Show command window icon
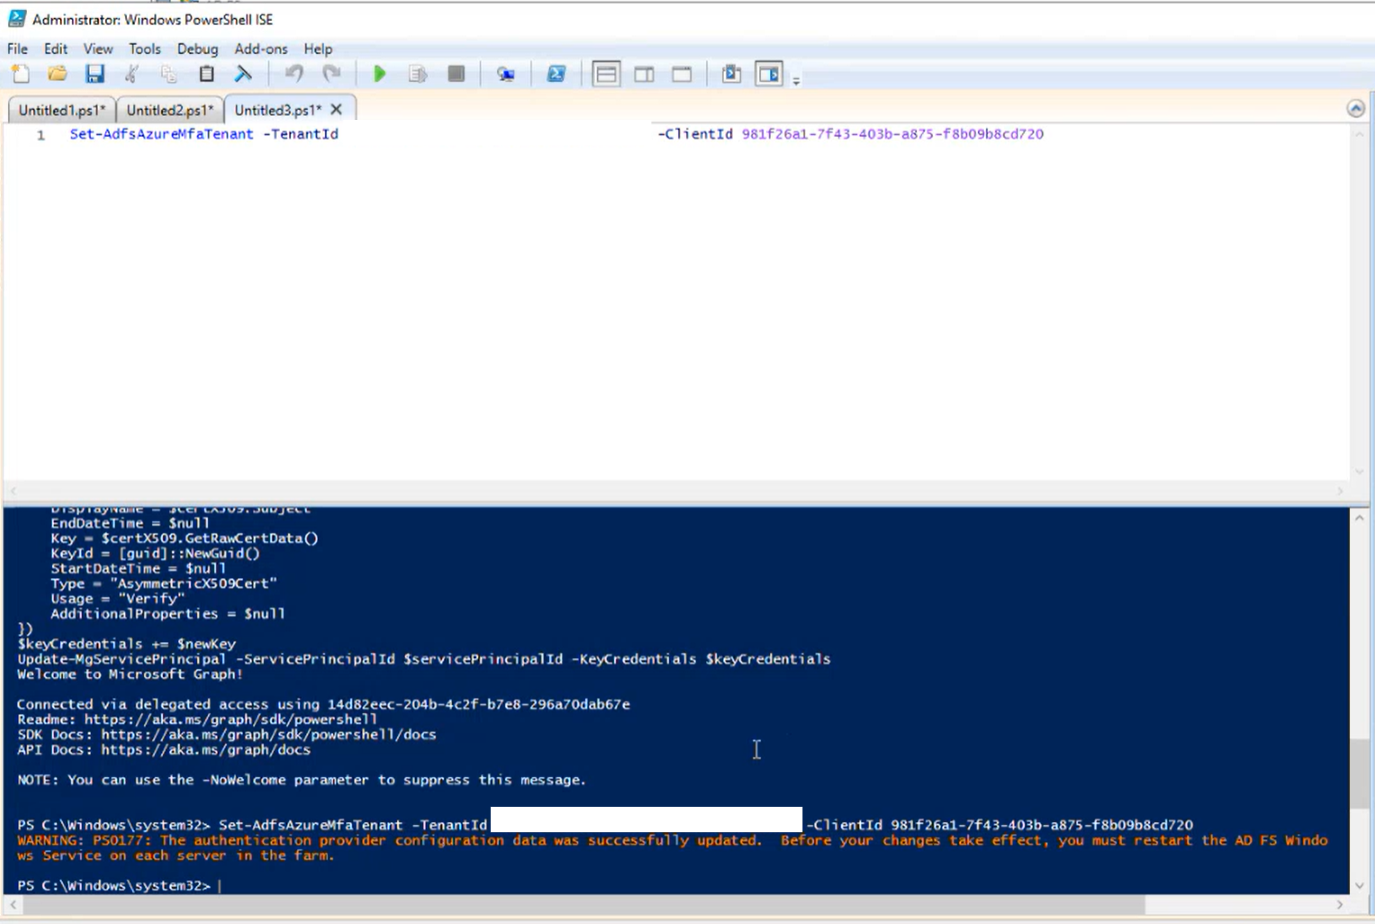Screen dimensions: 1375x924 pyautogui.click(x=731, y=74)
